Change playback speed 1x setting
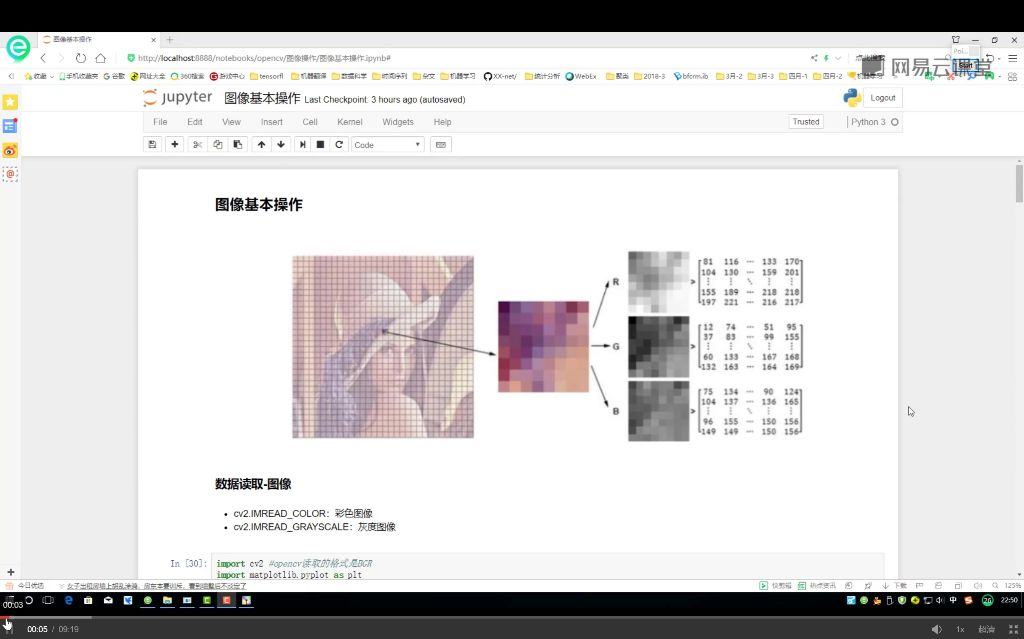This screenshot has width=1024, height=639. coord(960,629)
